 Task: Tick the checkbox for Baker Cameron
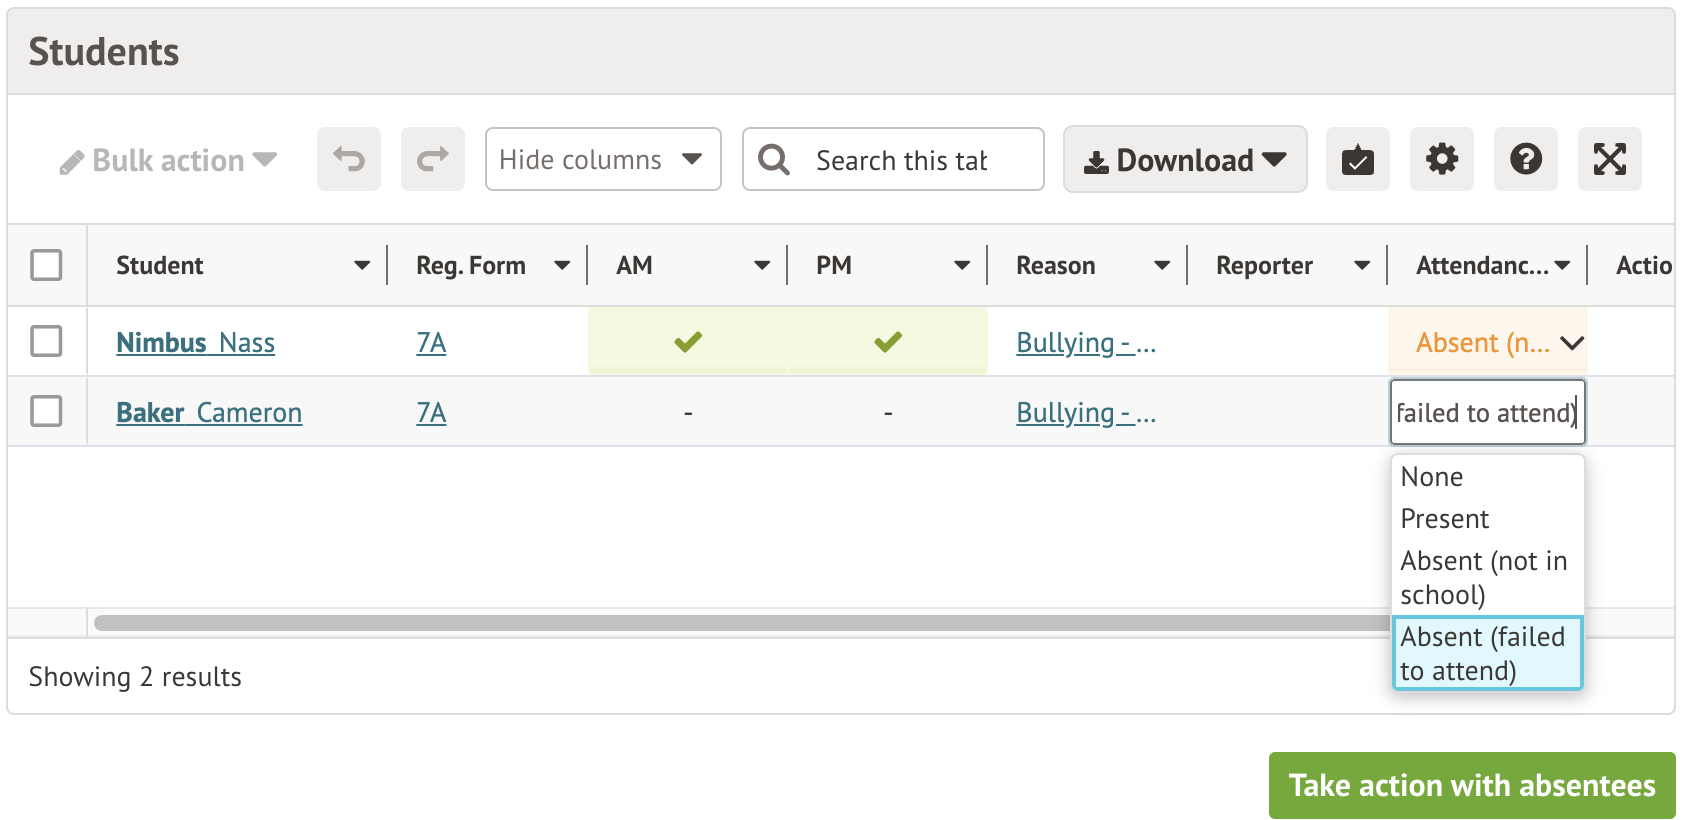click(x=46, y=412)
